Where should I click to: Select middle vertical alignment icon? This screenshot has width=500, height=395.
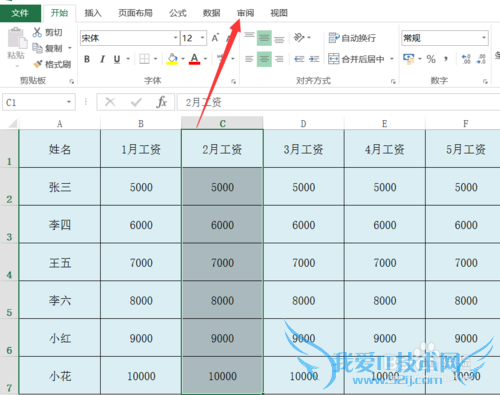[264, 38]
